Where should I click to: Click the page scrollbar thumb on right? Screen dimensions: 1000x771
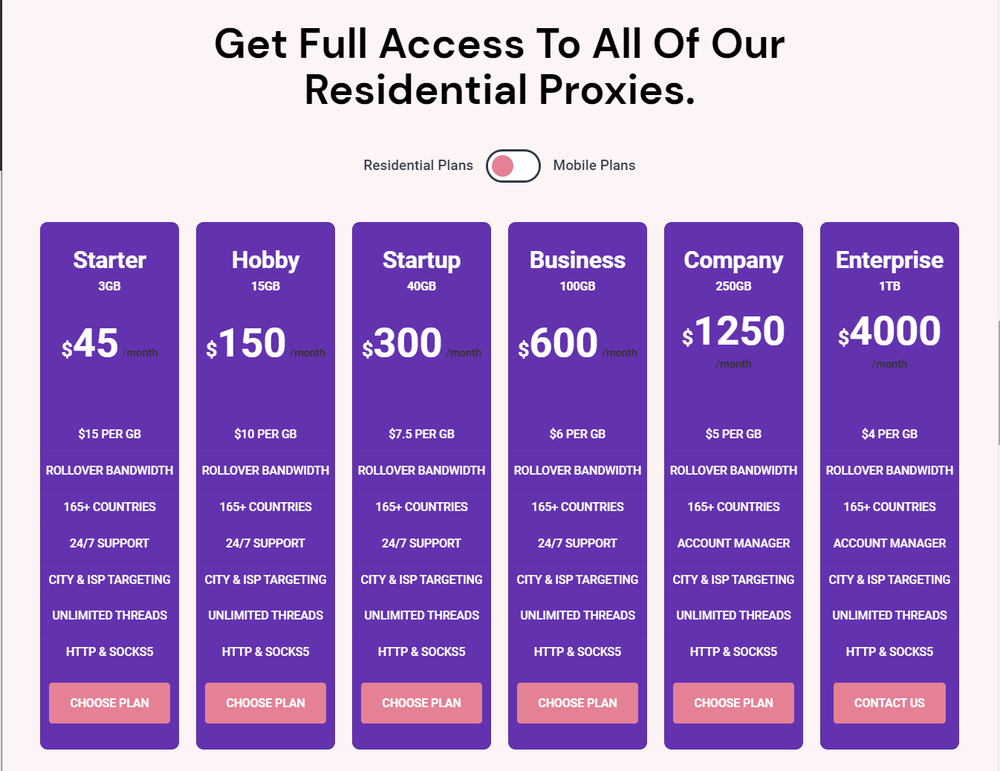[x=997, y=383]
